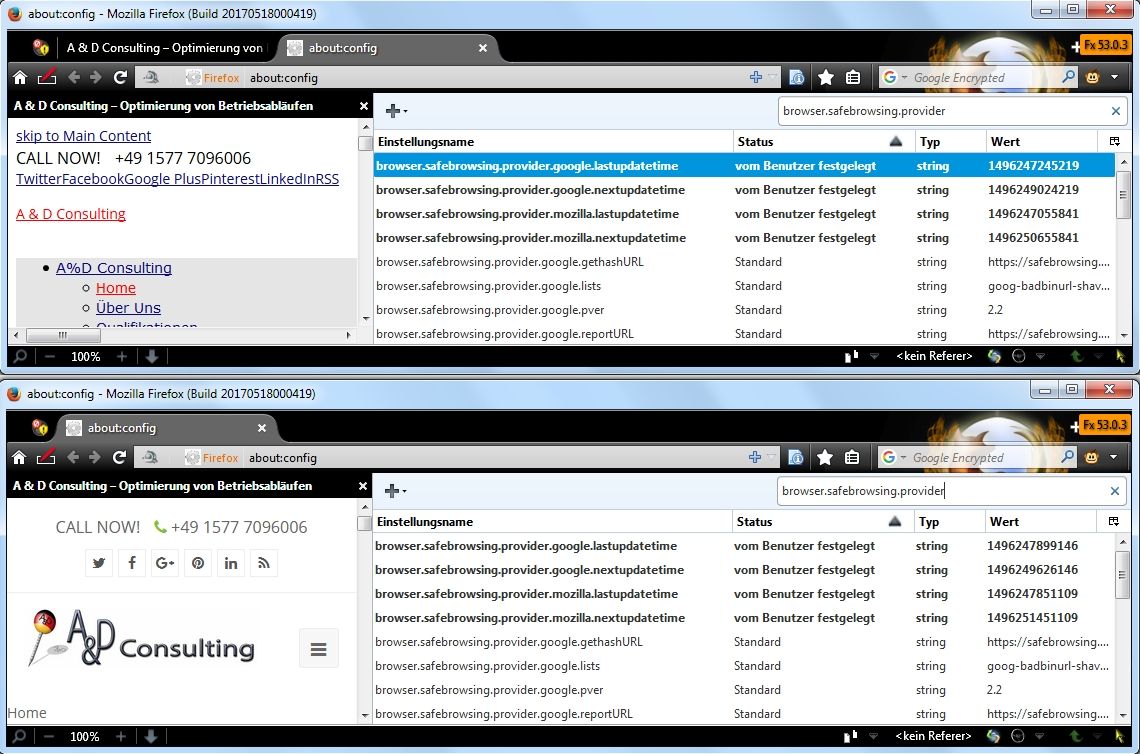This screenshot has height=754, width=1140.
Task: Clear the search filter in top about:config
Action: point(1116,111)
